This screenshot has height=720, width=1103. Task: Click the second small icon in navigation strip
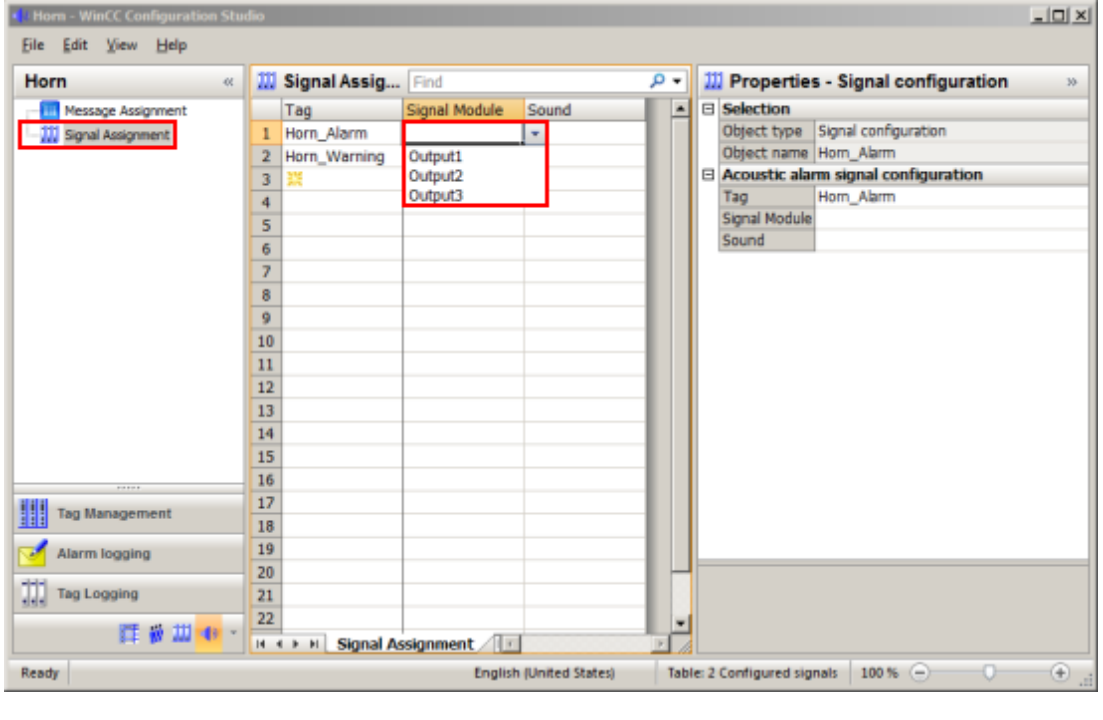(155, 634)
